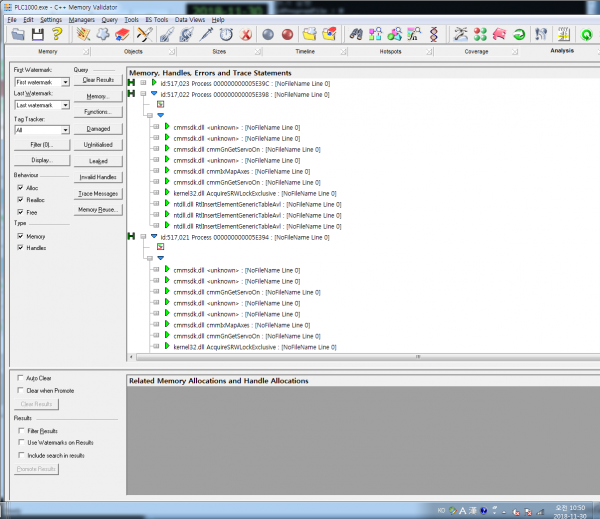The width and height of the screenshot is (600, 519).
Task: Click the red book toolbar icon
Action: point(122,34)
